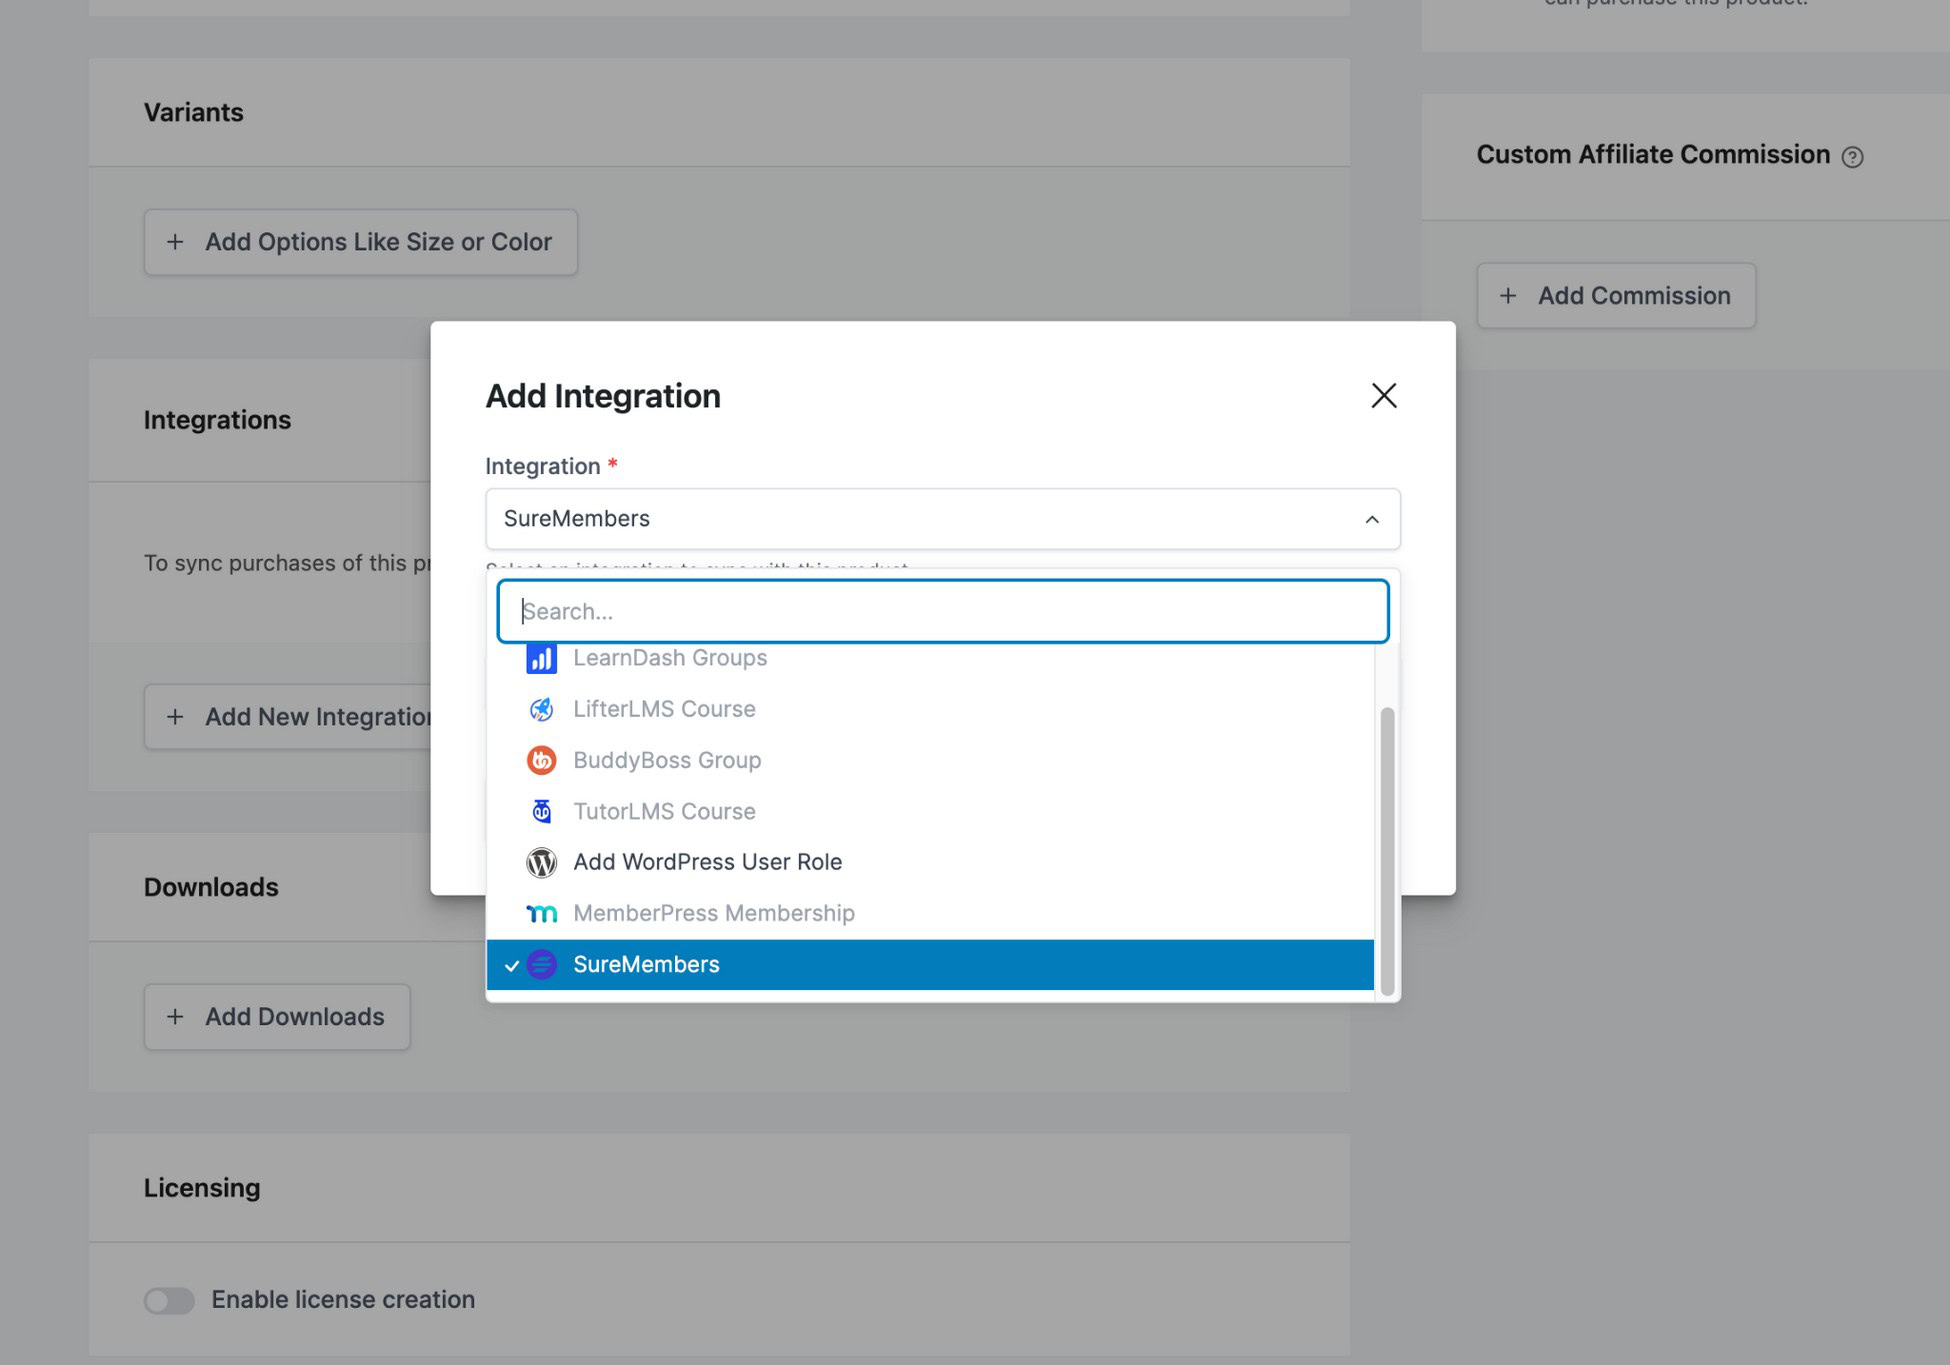The width and height of the screenshot is (1950, 1365).
Task: Click the Add New Integration button
Action: click(x=288, y=717)
